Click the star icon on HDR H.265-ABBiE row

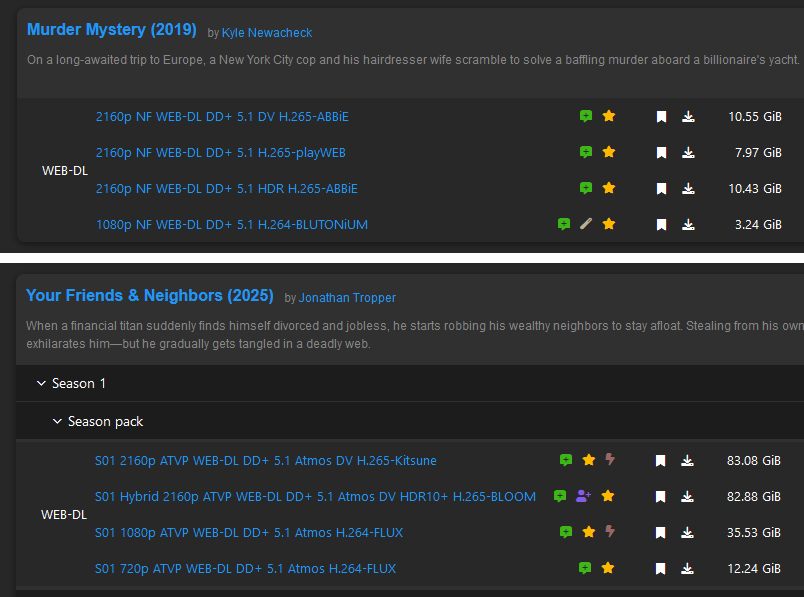(609, 188)
